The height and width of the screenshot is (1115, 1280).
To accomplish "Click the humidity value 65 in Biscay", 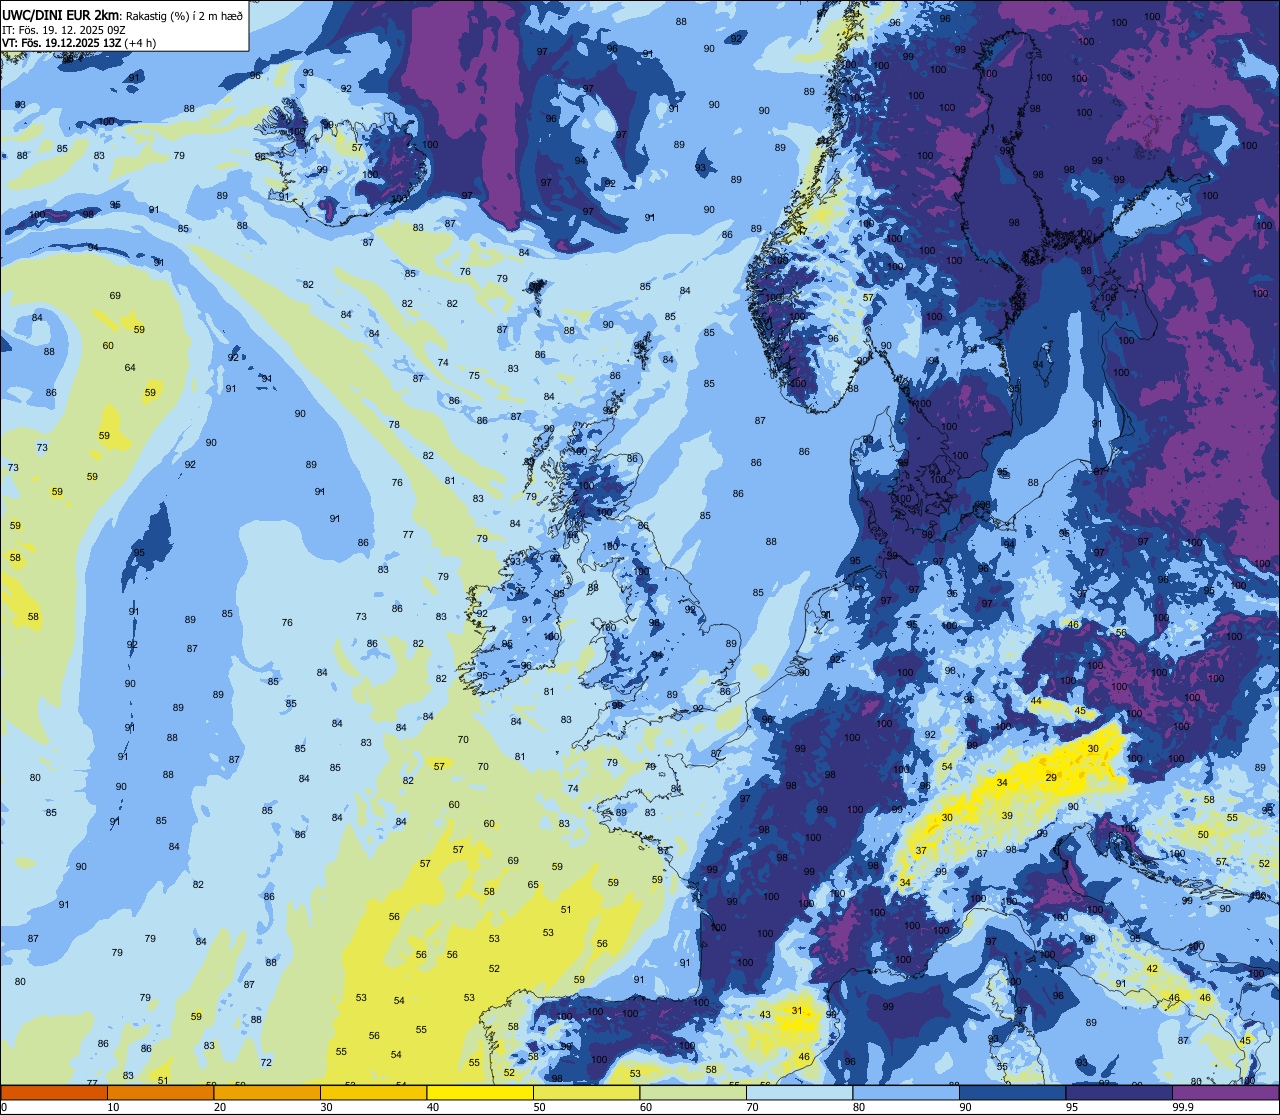I will [x=533, y=884].
